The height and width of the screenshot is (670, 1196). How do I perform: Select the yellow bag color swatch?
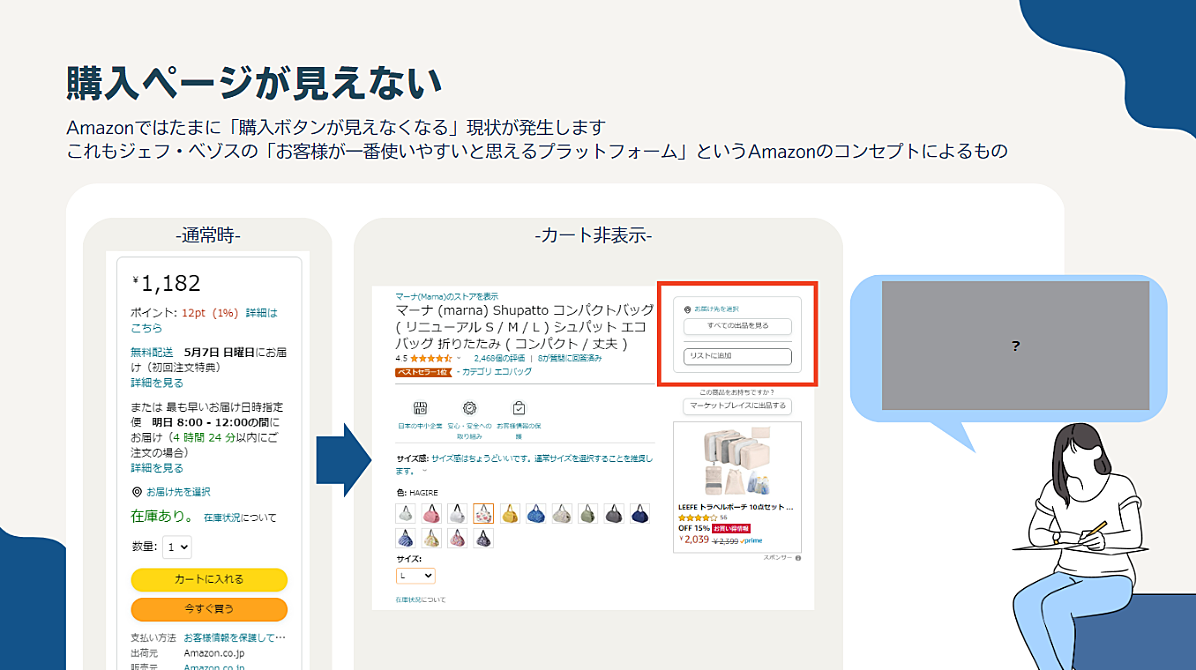[510, 514]
